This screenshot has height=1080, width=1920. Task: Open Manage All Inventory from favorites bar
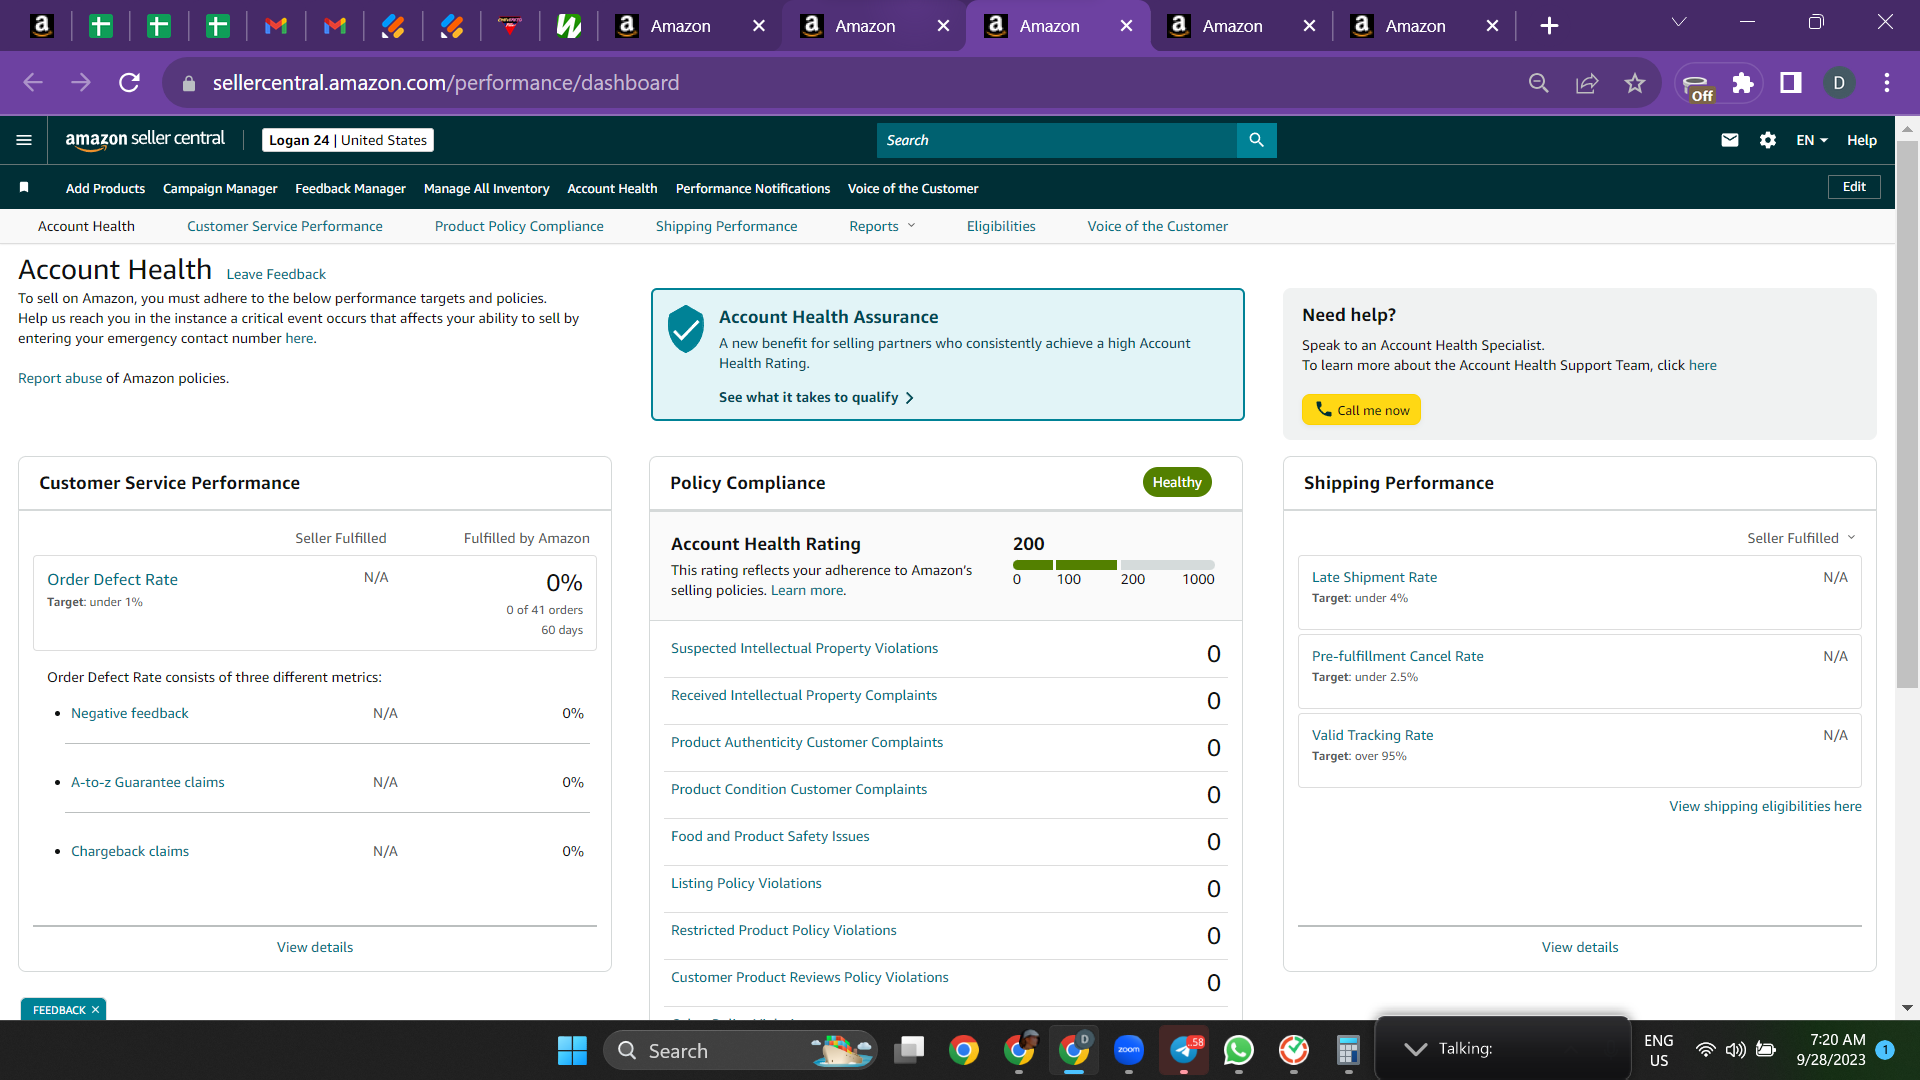coord(486,188)
